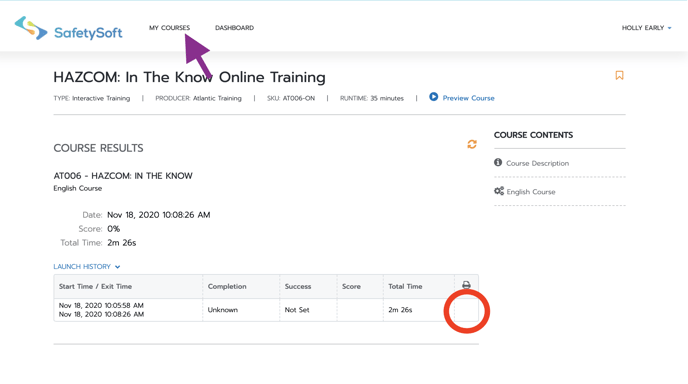This screenshot has width=688, height=384.
Task: Click the gears icon beside English Course
Action: [499, 191]
